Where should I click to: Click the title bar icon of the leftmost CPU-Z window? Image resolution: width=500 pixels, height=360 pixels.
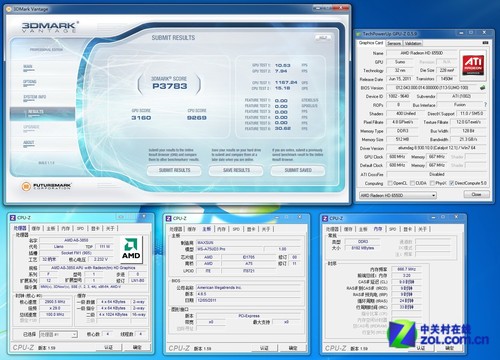pos(13,218)
